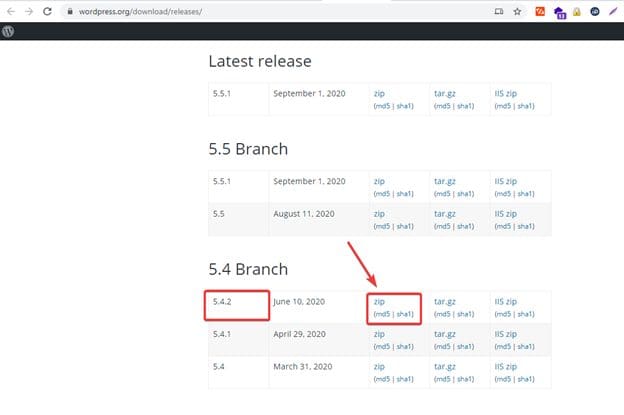Download IIS zip for 5.5 August release
This screenshot has width=624, height=415.
click(505, 214)
